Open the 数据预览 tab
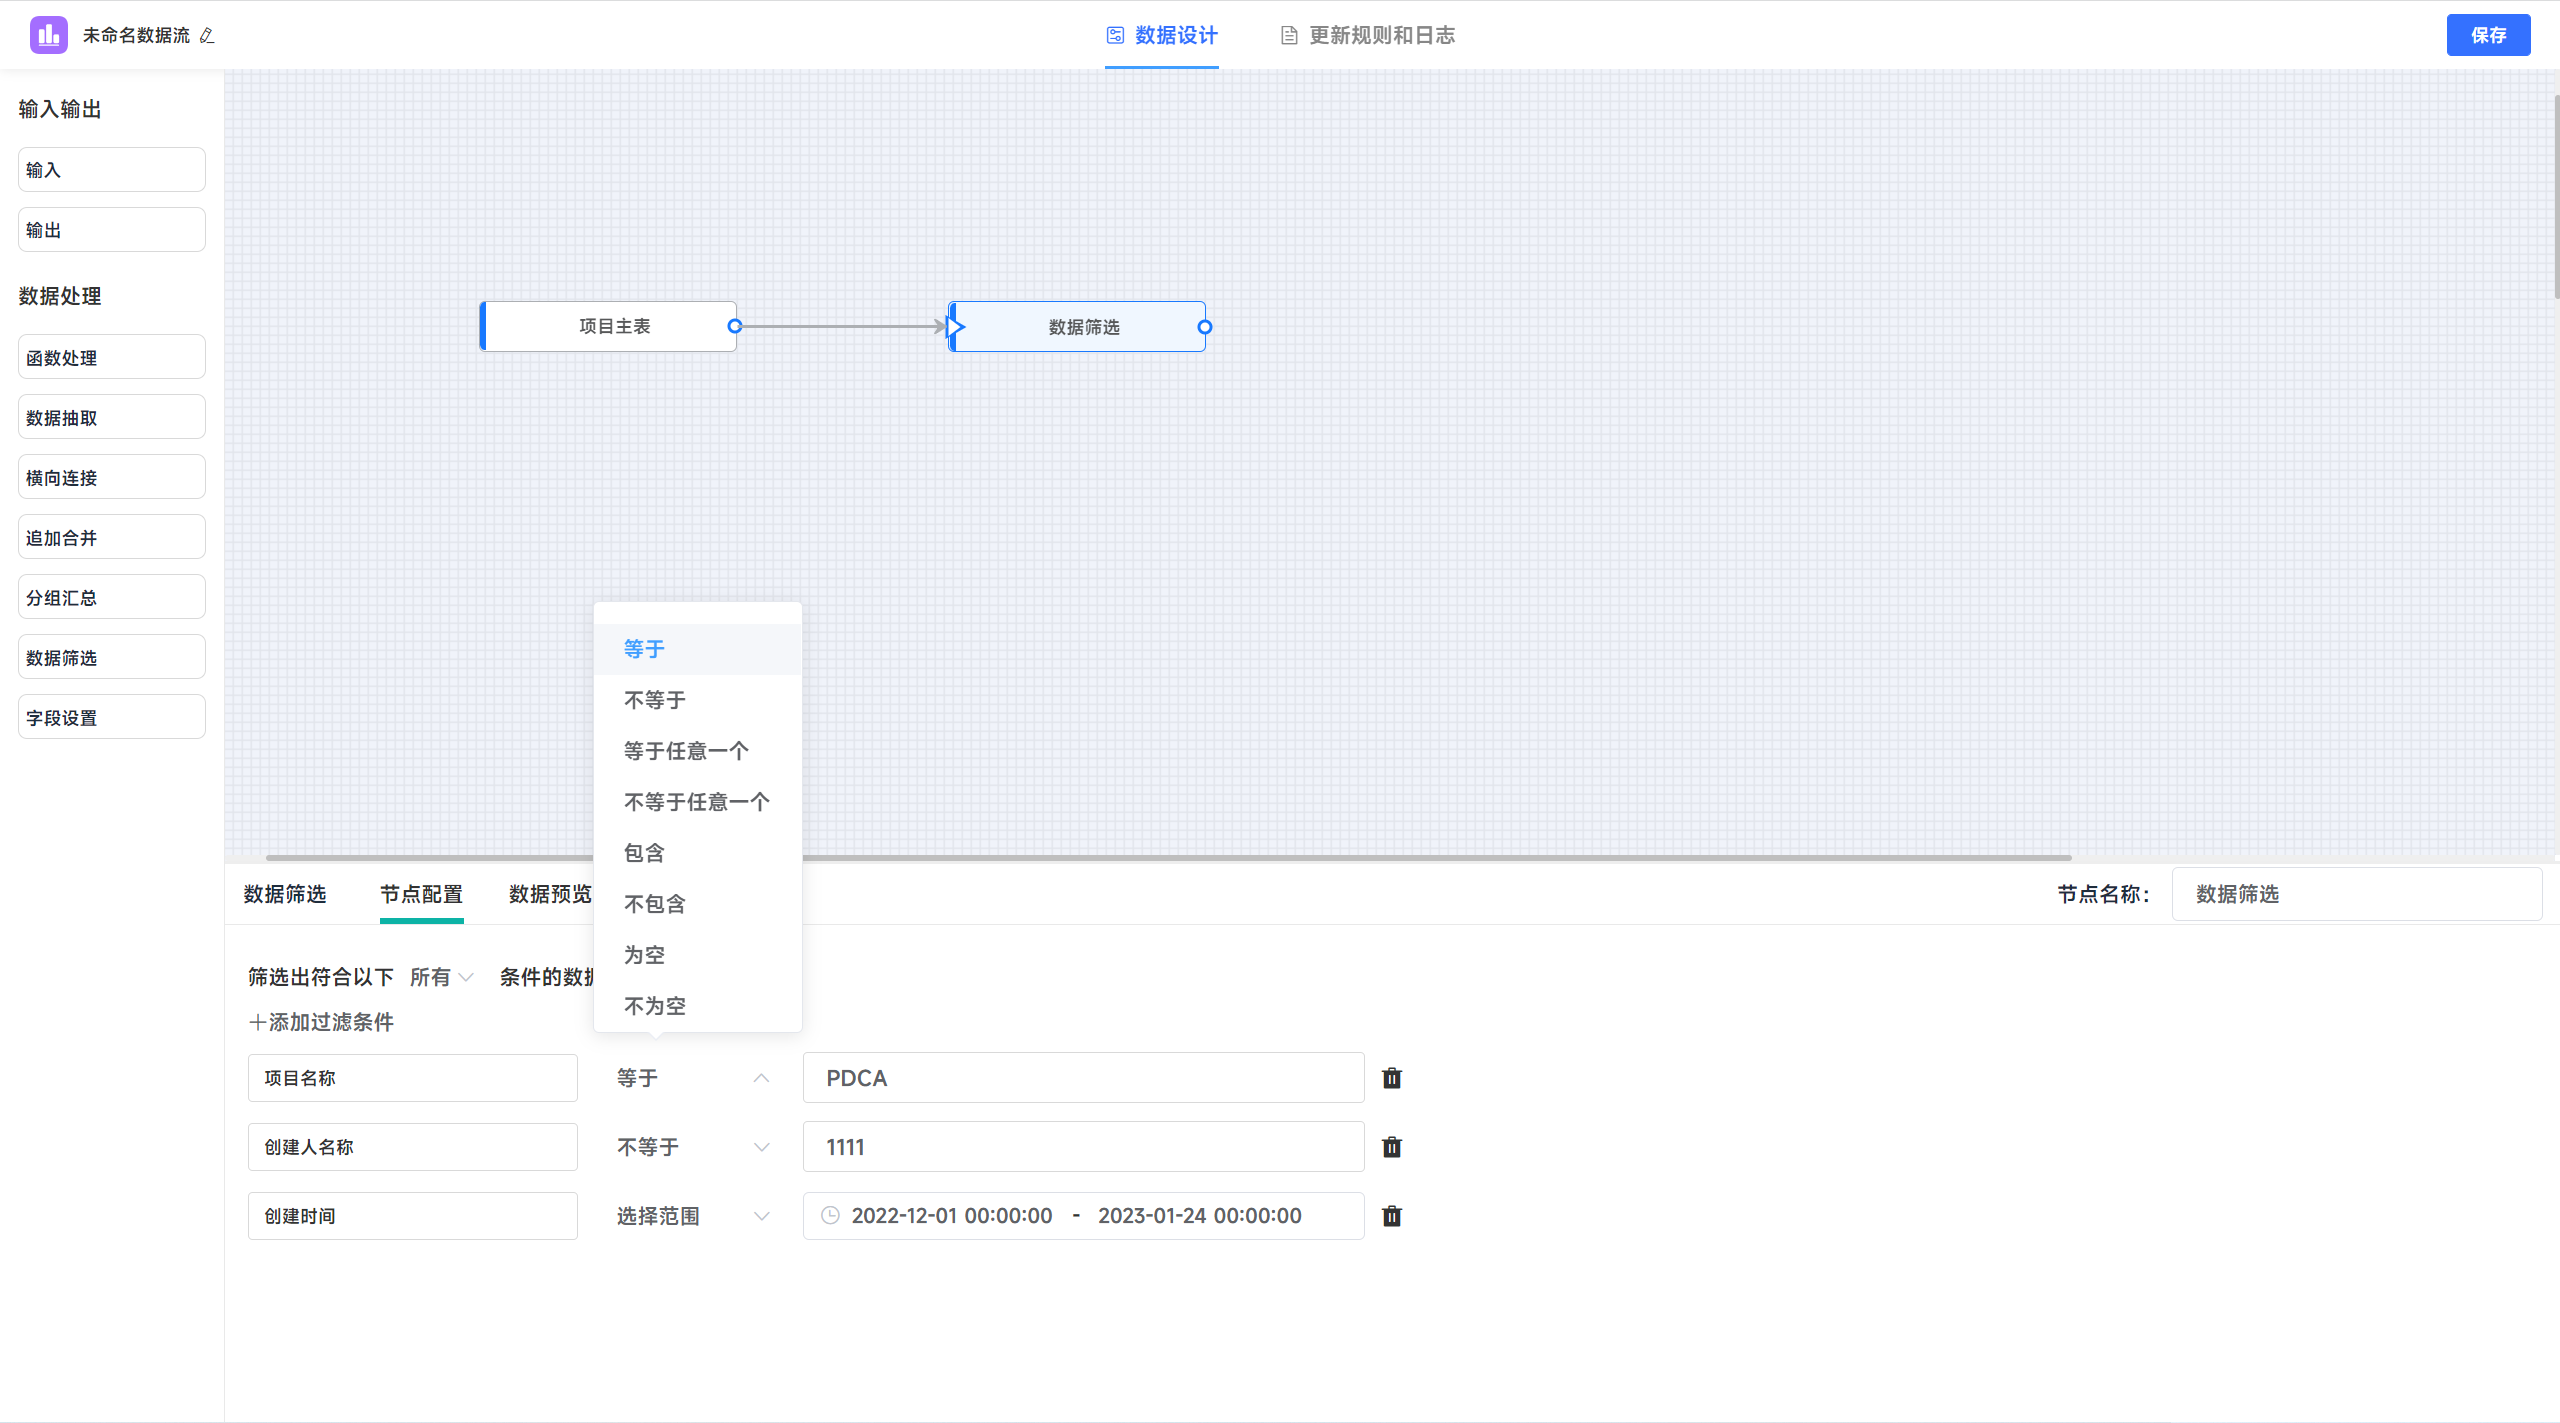 pos(550,894)
